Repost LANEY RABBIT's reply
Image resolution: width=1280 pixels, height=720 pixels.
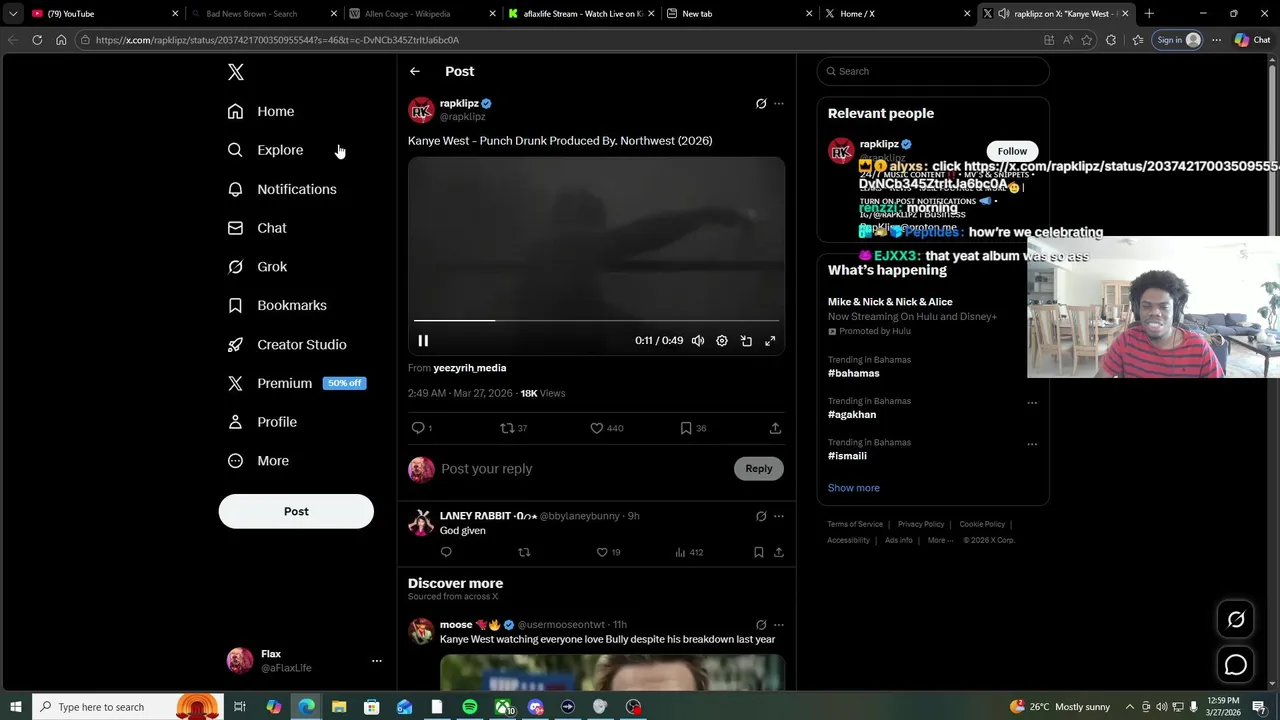click(524, 552)
